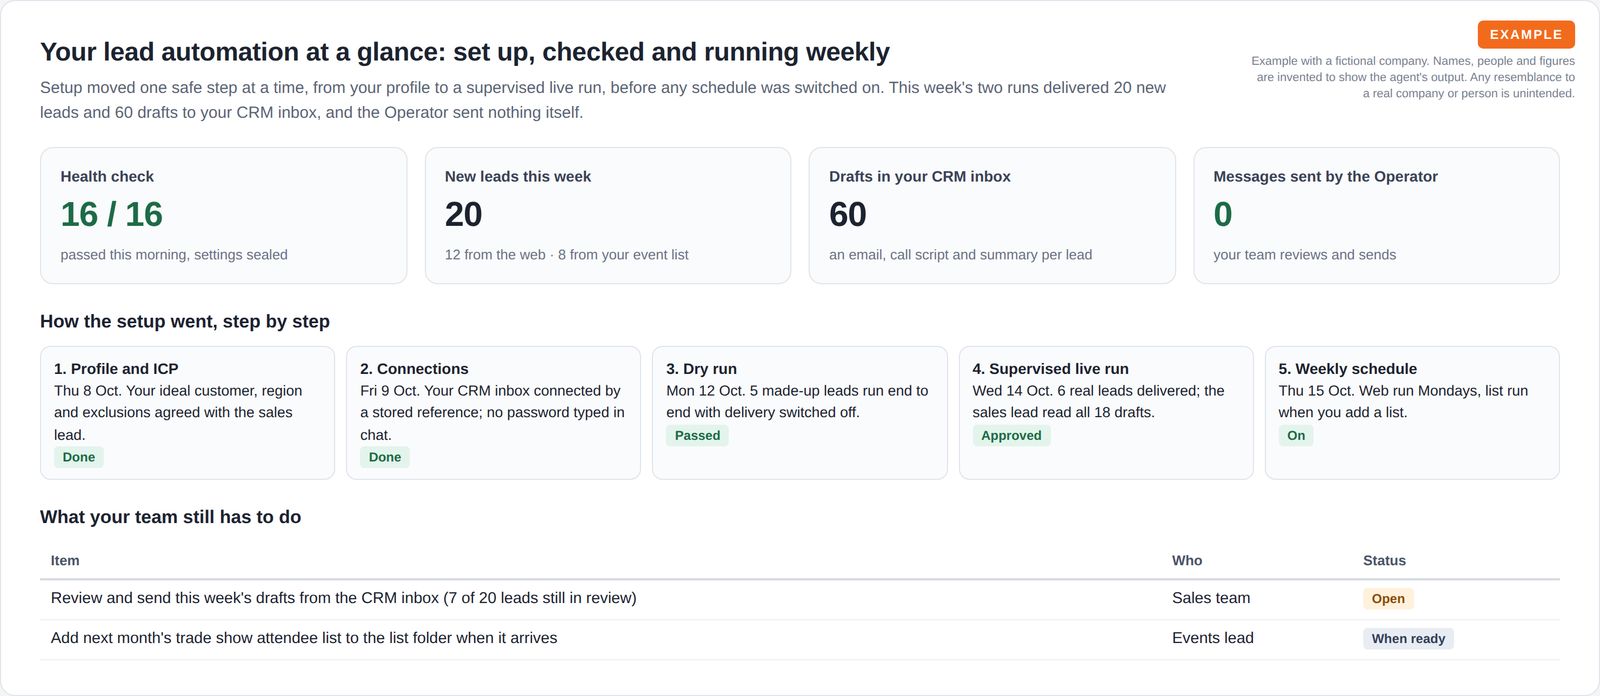Screen dimensions: 1600x696
Task: Click '12 from the web · 8 from your event list'
Action: [567, 255]
